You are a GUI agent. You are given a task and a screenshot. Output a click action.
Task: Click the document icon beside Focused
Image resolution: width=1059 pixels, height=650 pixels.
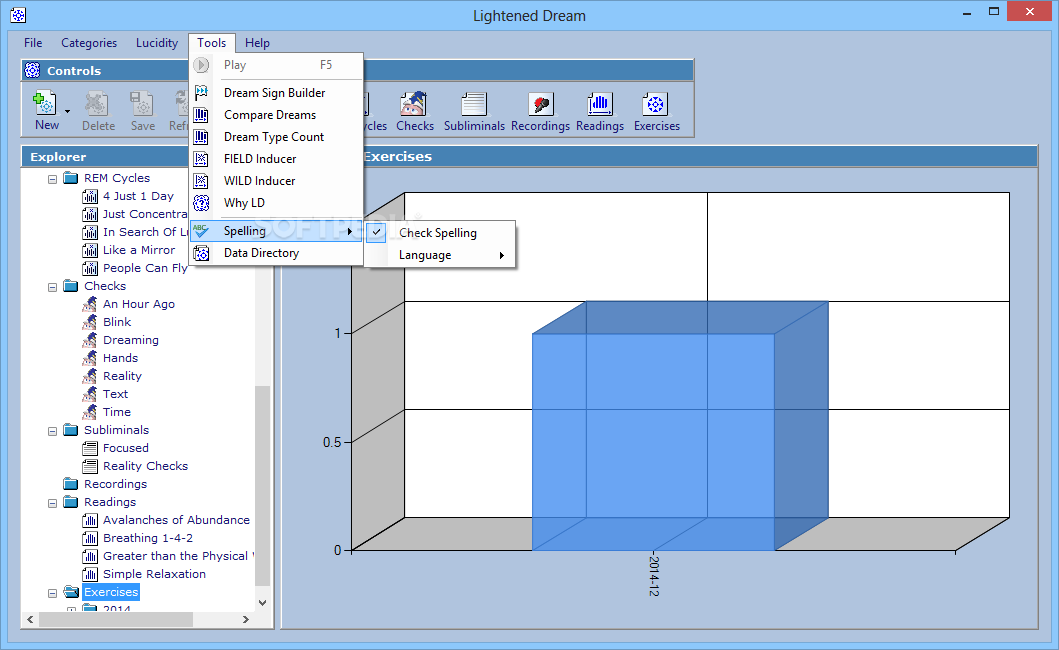(x=90, y=448)
